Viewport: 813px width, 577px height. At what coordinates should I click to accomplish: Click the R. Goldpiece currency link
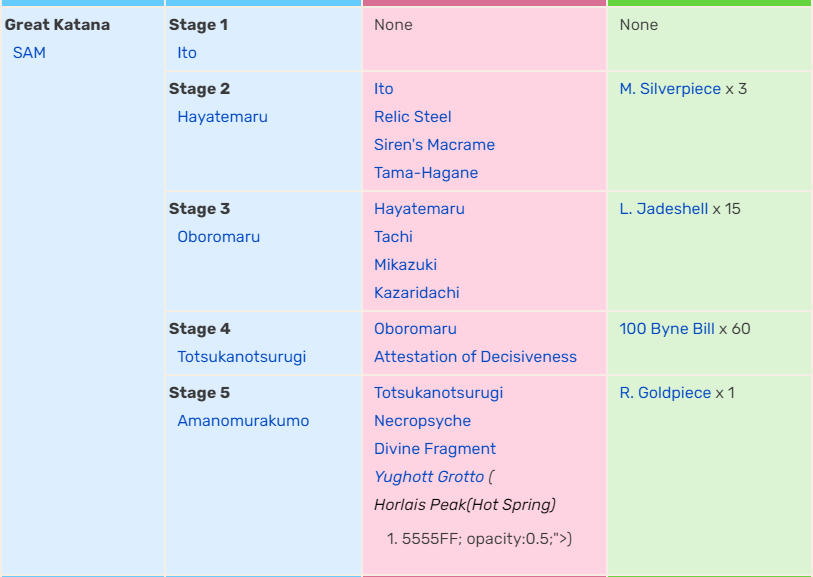tap(665, 393)
